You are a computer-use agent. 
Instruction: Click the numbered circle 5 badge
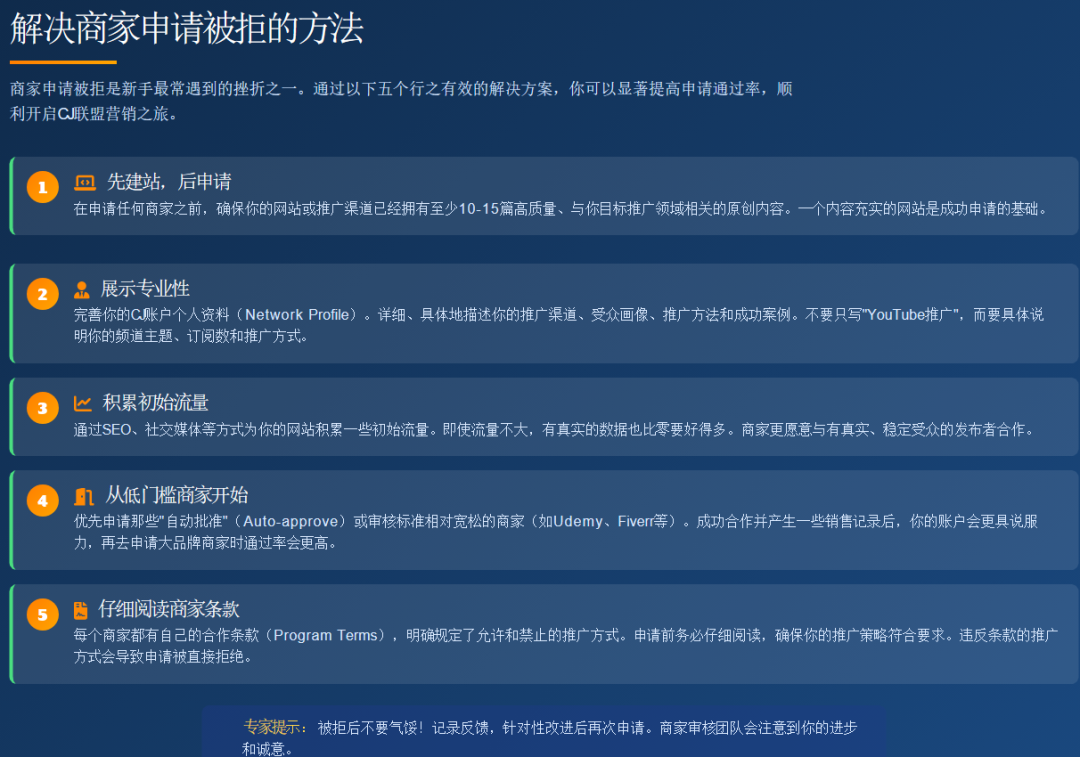[x=42, y=614]
